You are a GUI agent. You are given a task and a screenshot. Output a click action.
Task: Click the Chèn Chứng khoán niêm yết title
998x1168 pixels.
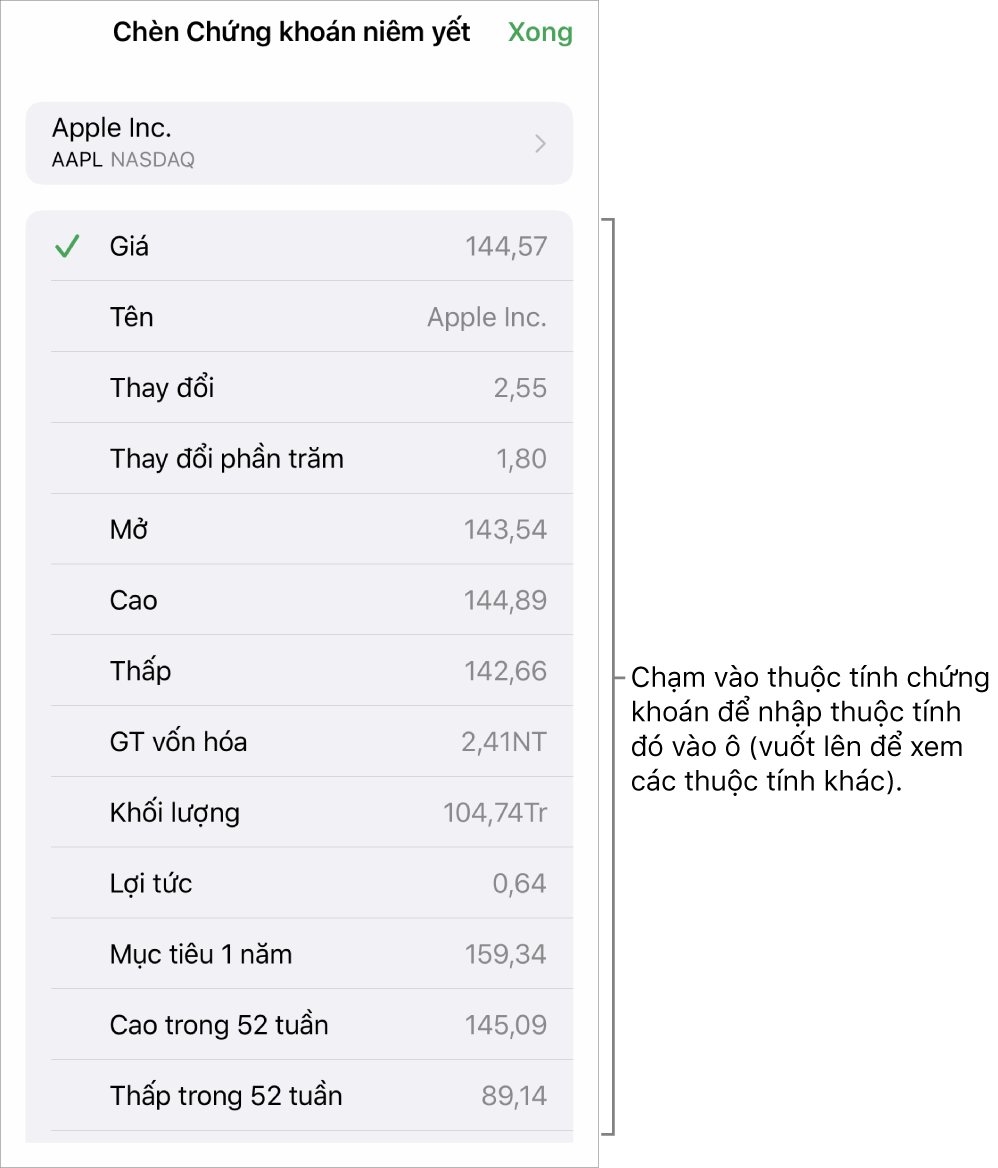point(291,32)
